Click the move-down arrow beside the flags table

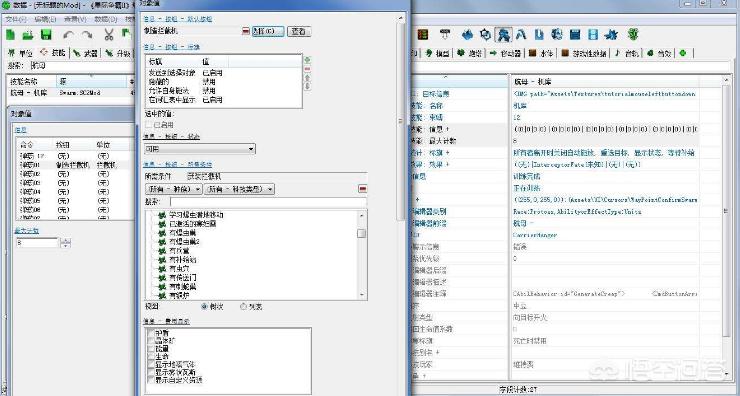(x=307, y=86)
